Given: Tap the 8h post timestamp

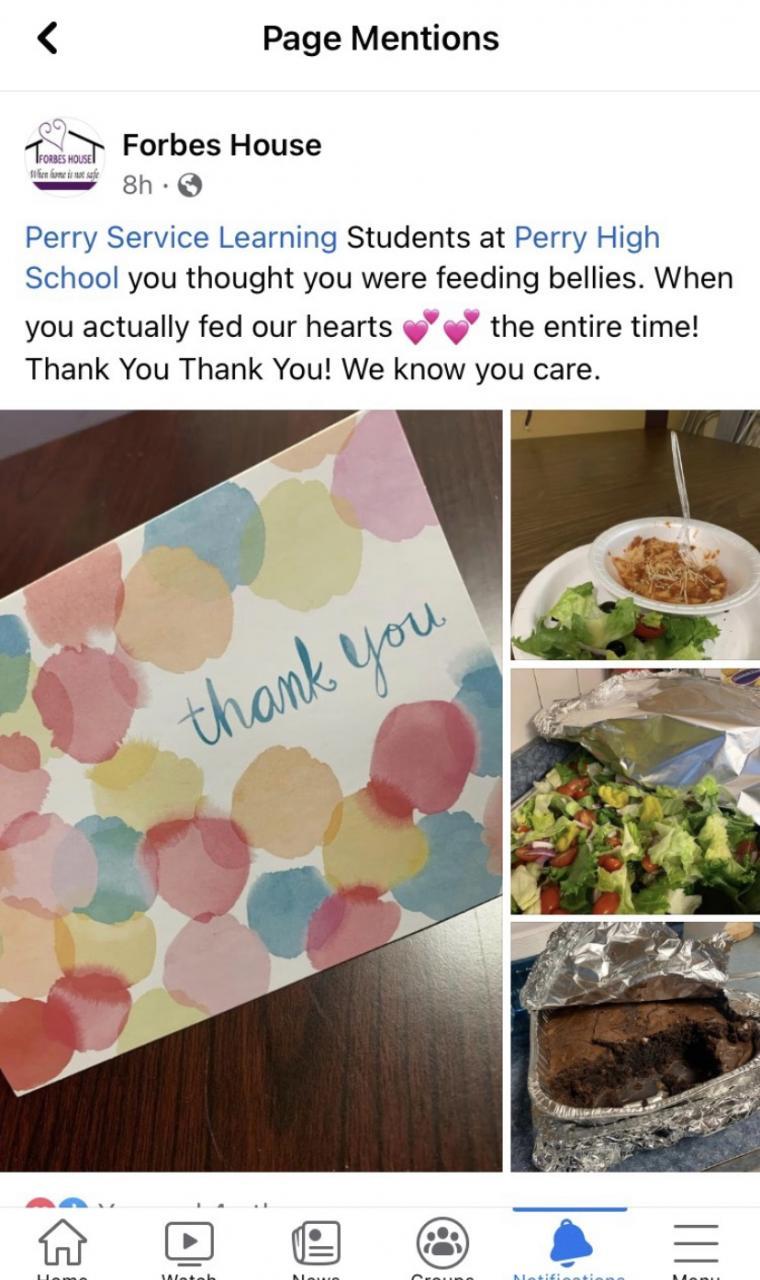Looking at the screenshot, I should [138, 186].
